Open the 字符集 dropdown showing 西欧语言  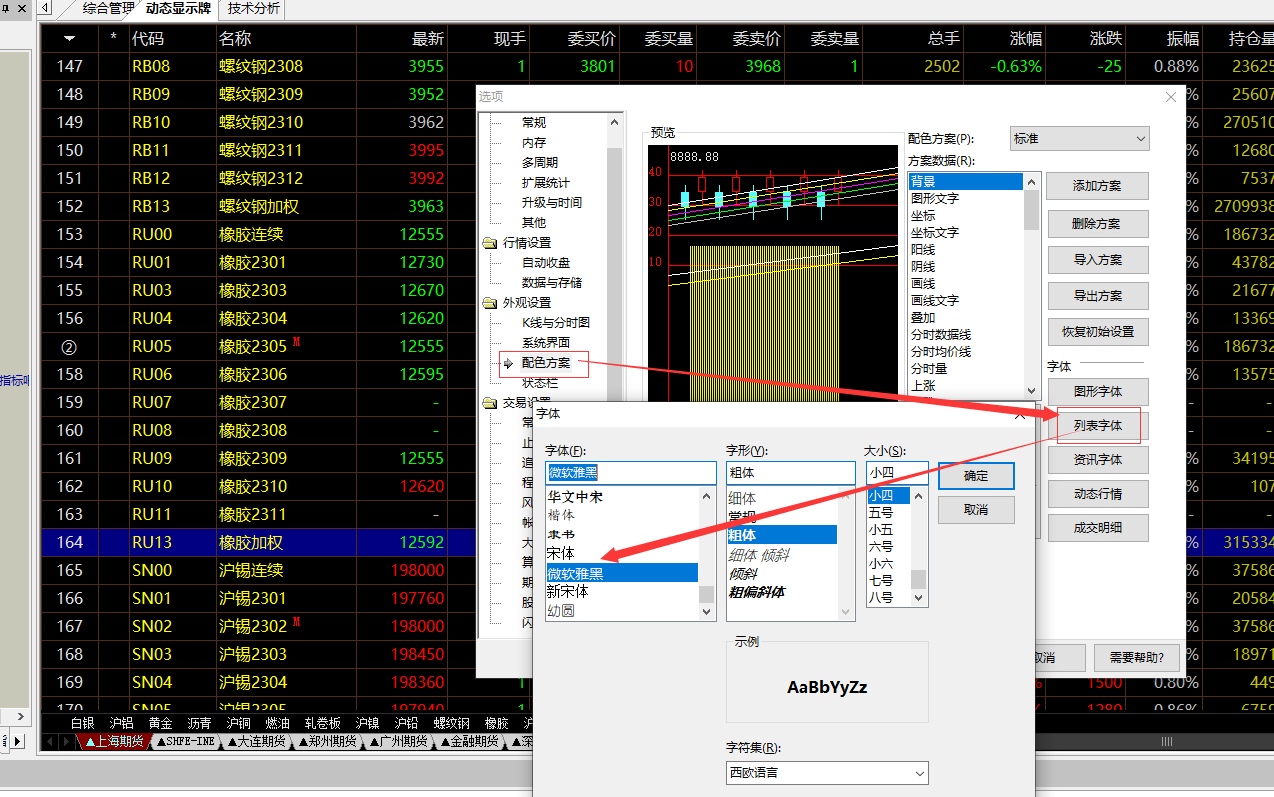pyautogui.click(x=827, y=773)
